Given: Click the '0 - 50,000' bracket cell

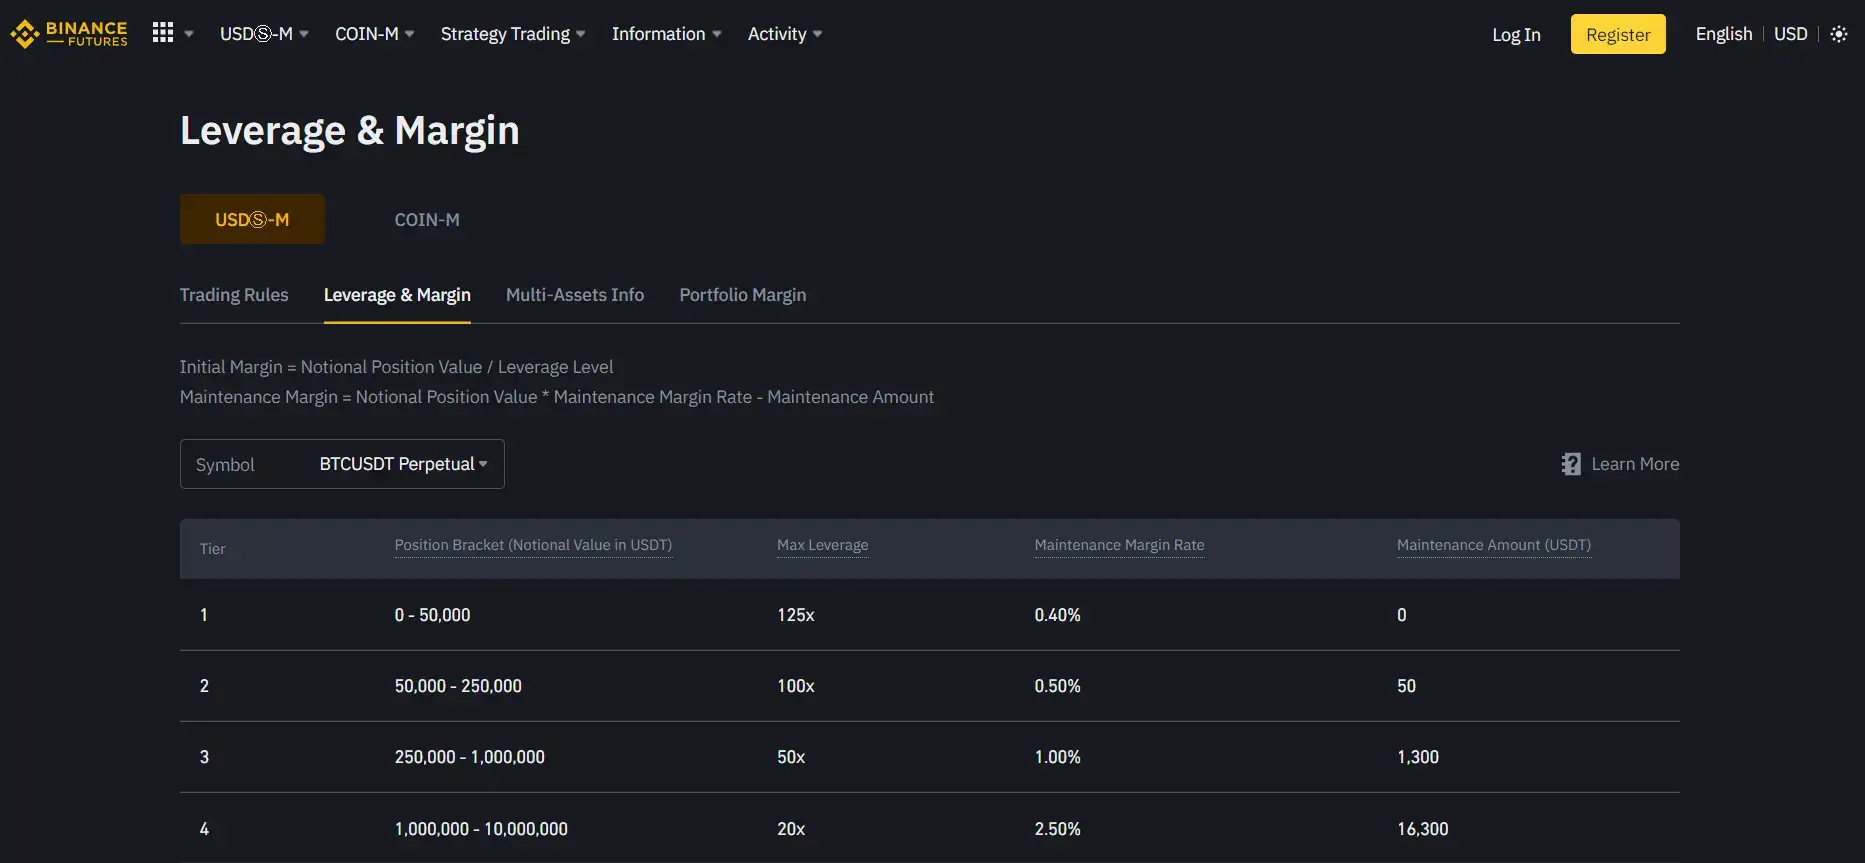Looking at the screenshot, I should (x=432, y=615).
